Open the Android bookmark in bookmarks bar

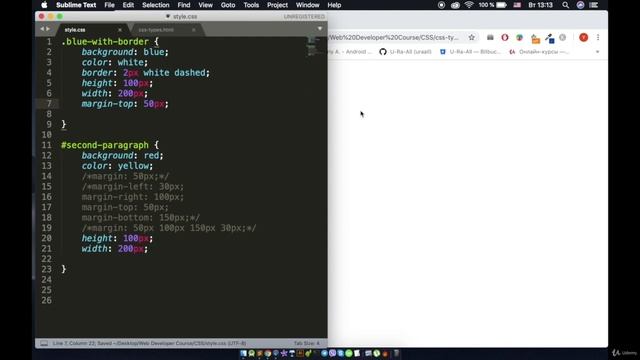coord(350,52)
